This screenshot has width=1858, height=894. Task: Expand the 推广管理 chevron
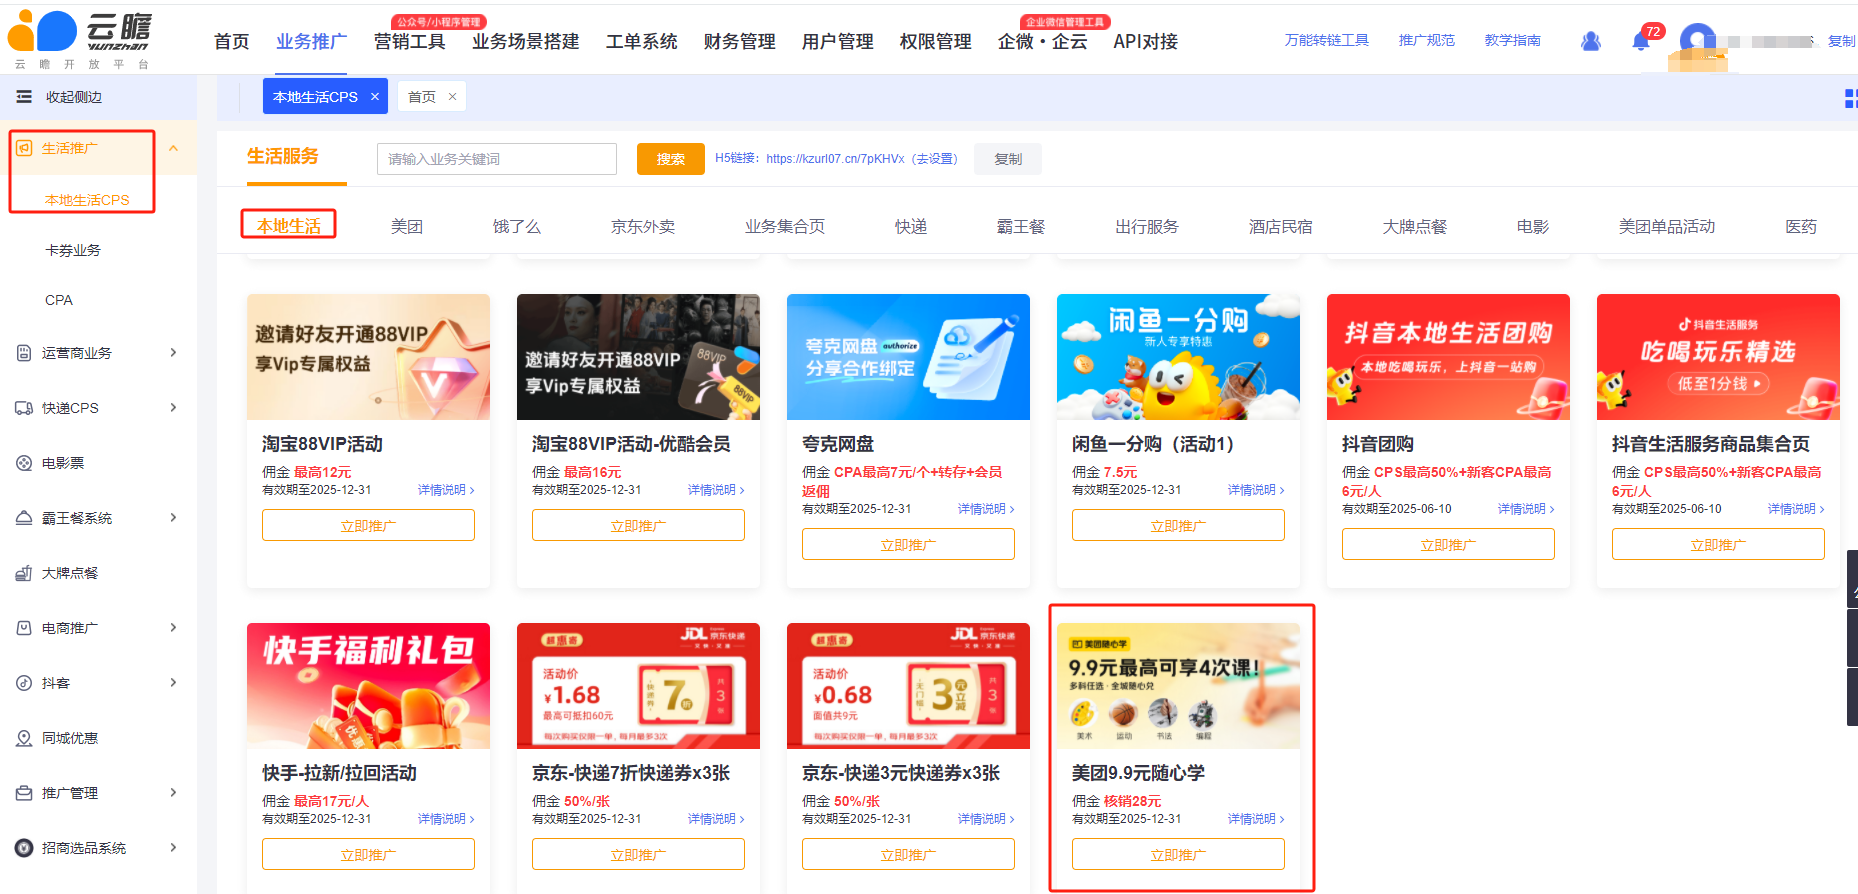174,793
